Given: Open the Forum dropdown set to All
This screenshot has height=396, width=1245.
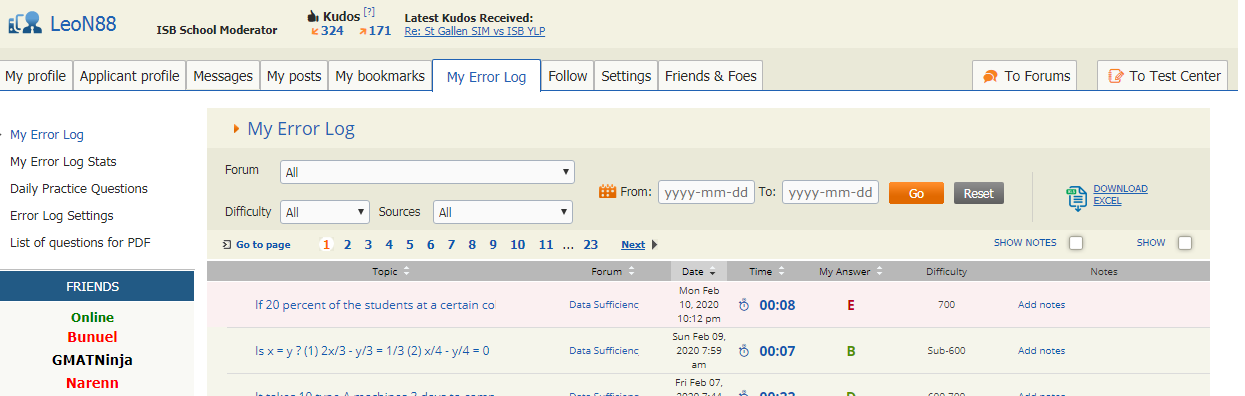Looking at the screenshot, I should [x=427, y=172].
